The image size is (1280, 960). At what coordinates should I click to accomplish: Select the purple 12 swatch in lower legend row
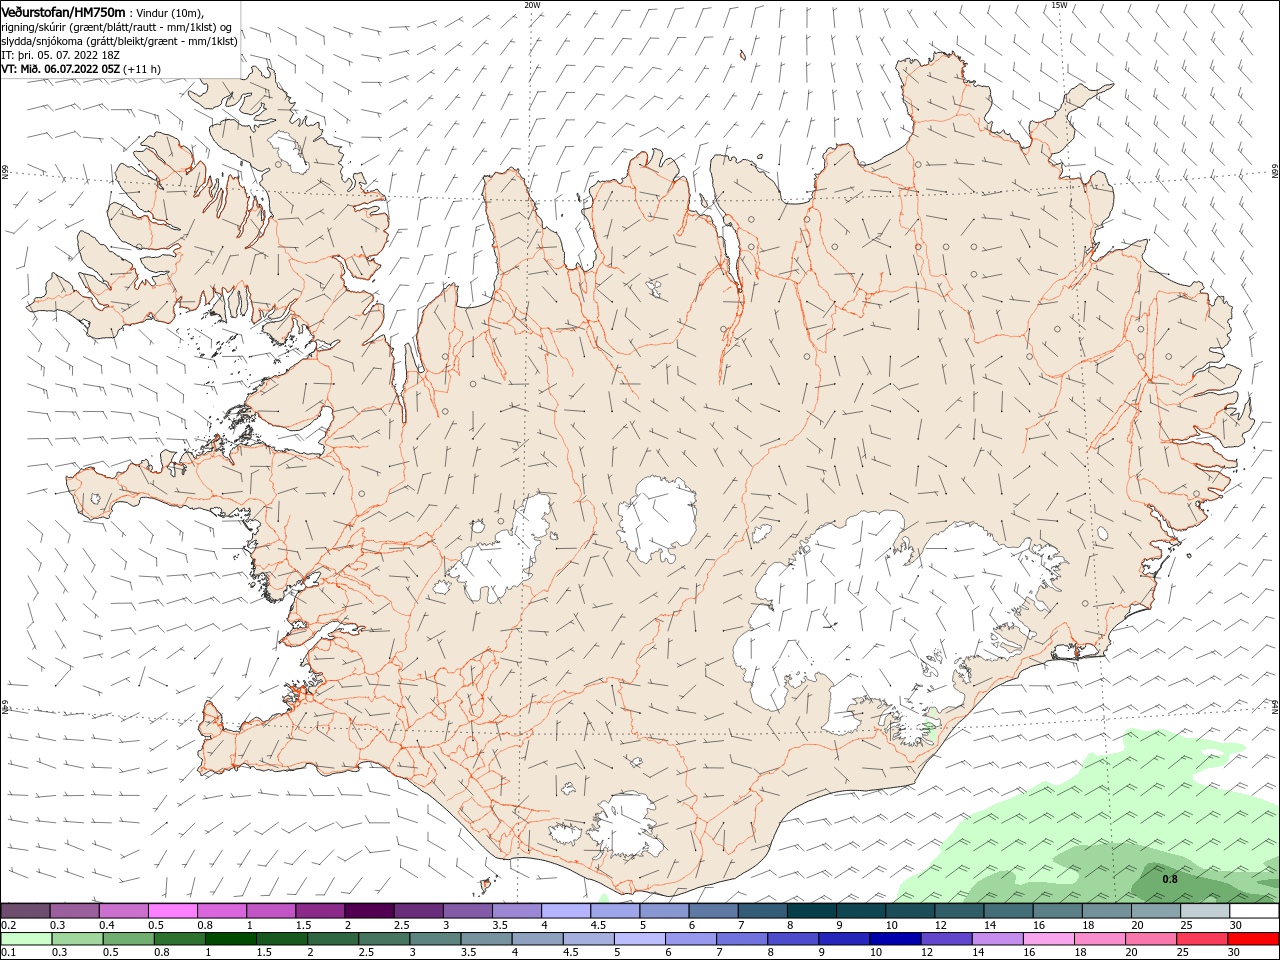946,940
